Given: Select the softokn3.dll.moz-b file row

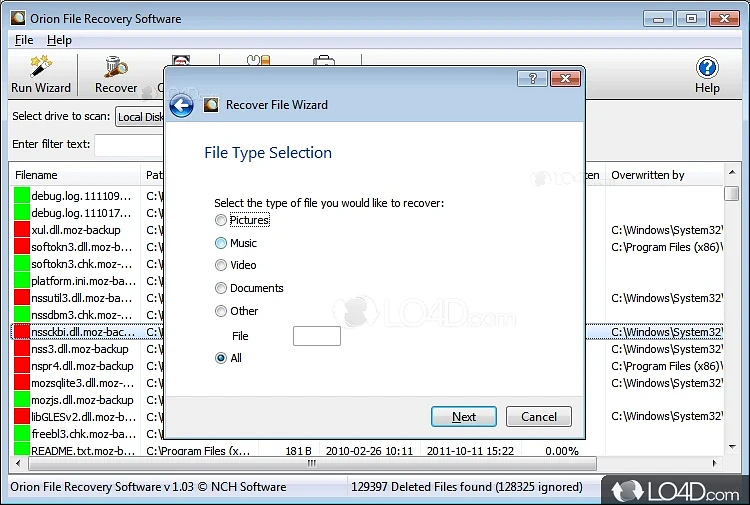Looking at the screenshot, I should click(83, 247).
